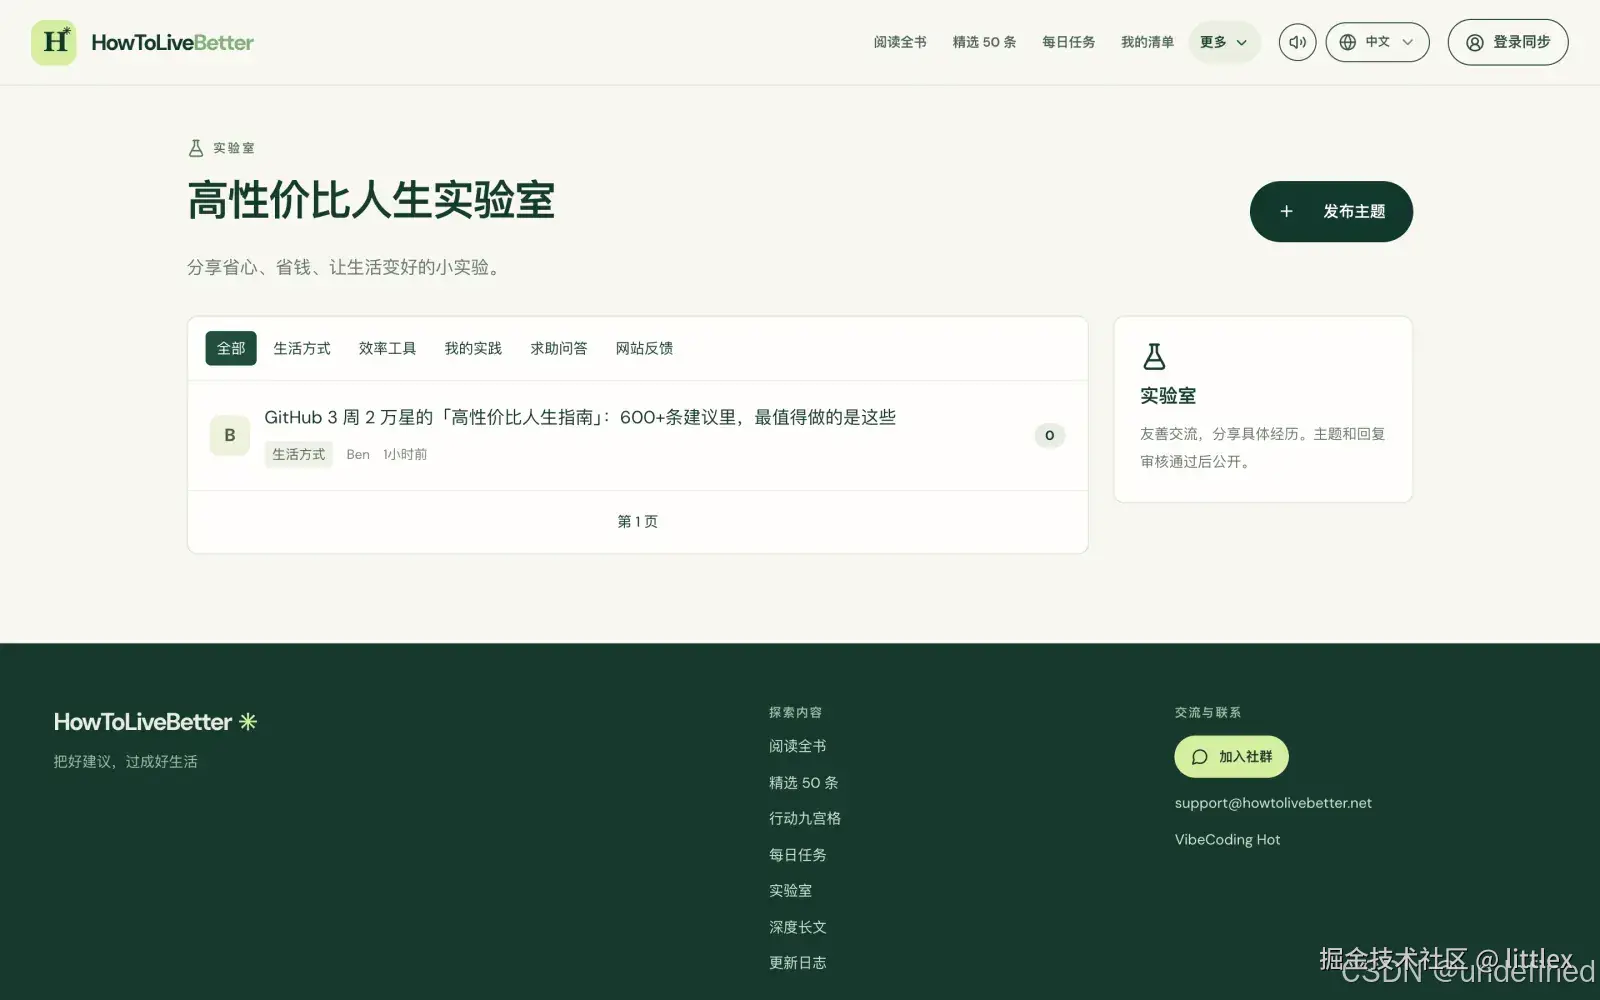Switch to the 生活方式 category tab
Viewport: 1600px width, 1000px height.
point(302,348)
